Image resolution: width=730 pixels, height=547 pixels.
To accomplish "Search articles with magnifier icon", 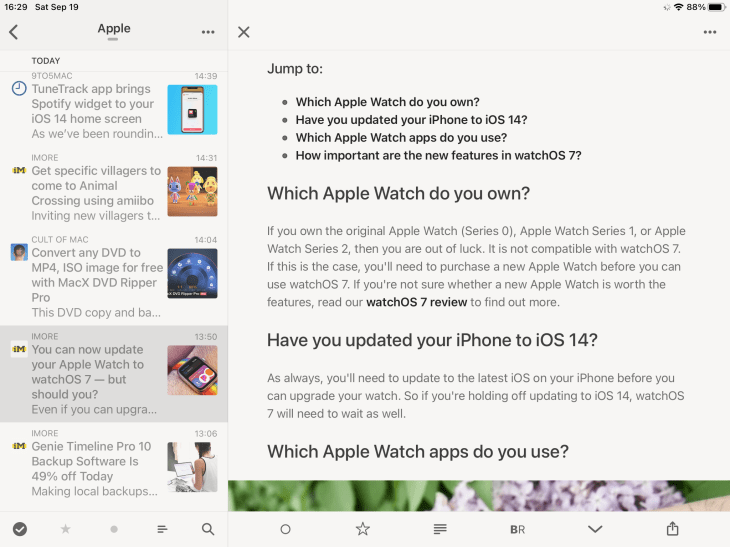I will pyautogui.click(x=208, y=529).
